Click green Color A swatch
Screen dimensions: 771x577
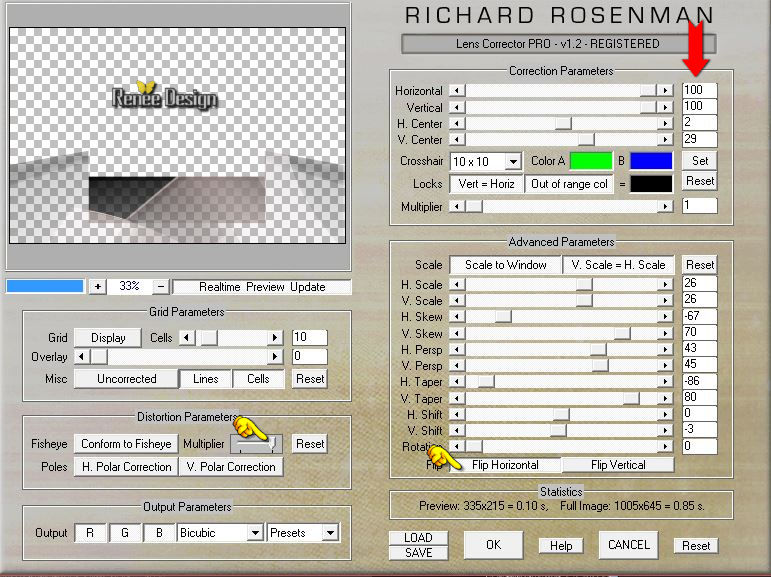pyautogui.click(x=591, y=161)
